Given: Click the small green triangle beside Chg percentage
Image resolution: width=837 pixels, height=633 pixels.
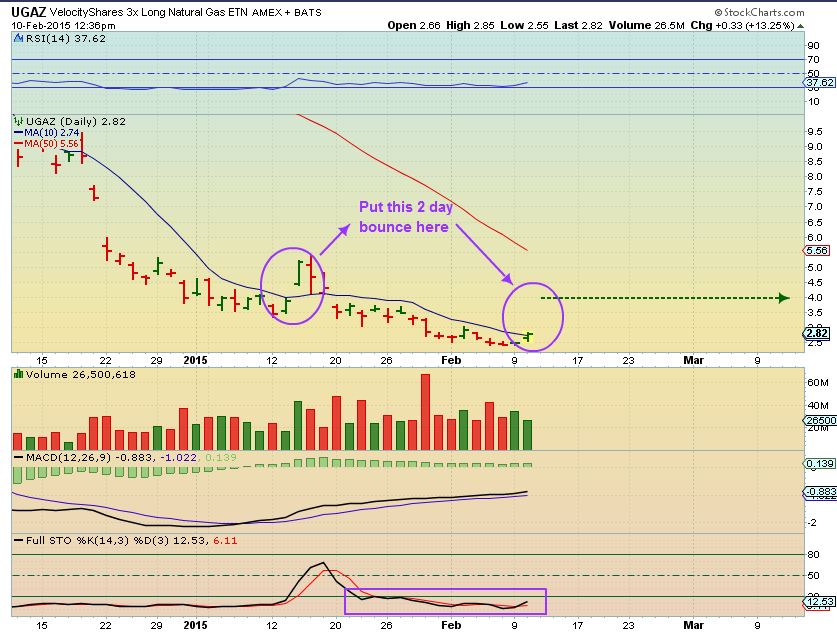Looking at the screenshot, I should (800, 26).
